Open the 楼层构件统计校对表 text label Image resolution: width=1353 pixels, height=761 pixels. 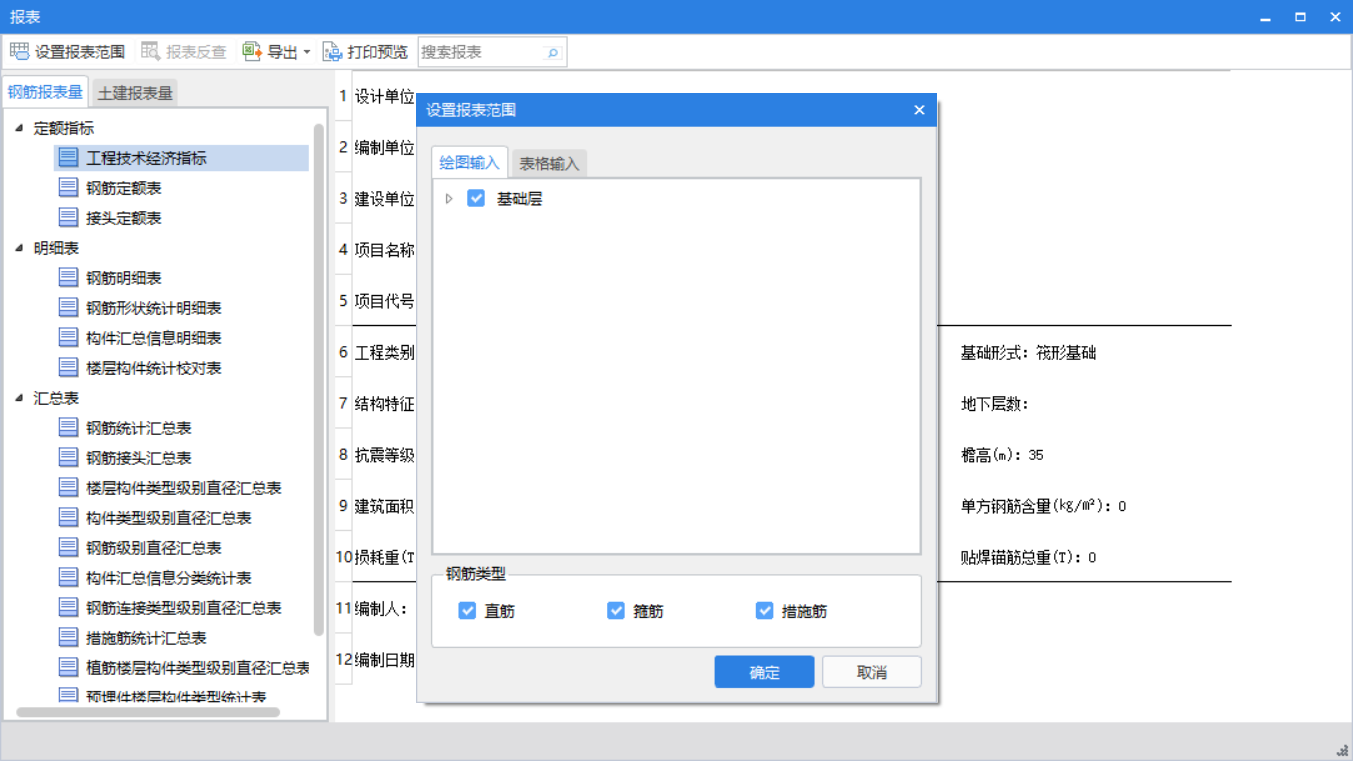click(x=154, y=368)
